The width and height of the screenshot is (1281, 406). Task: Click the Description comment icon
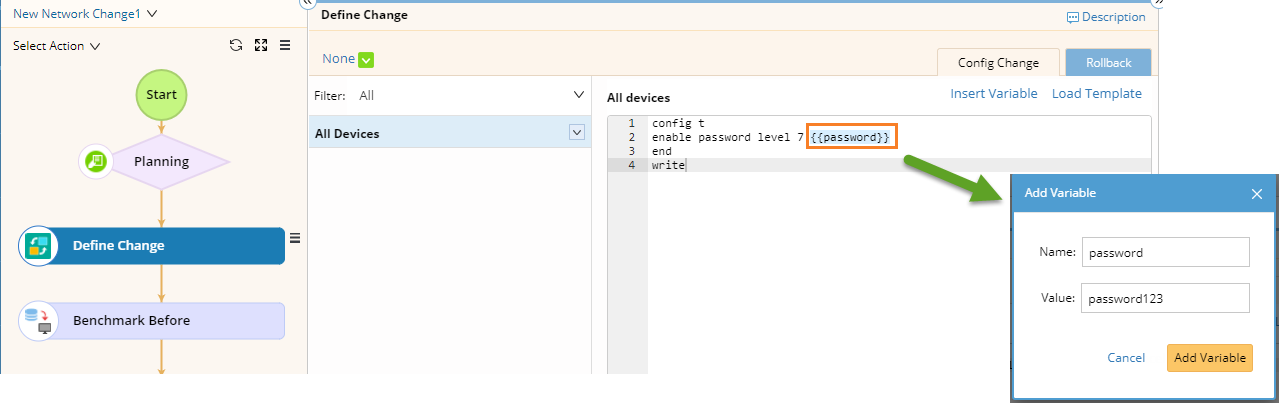1073,17
